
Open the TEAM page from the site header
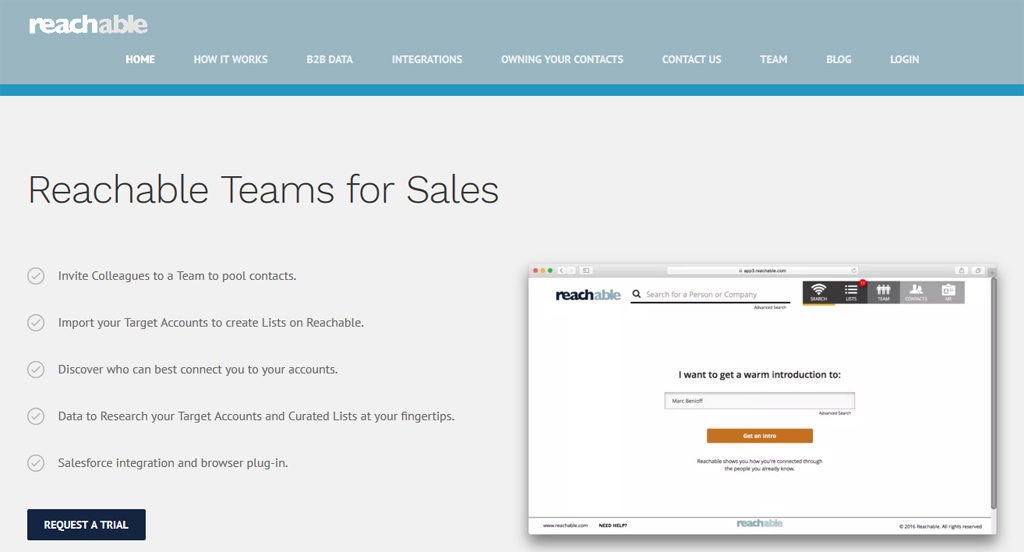(x=774, y=59)
